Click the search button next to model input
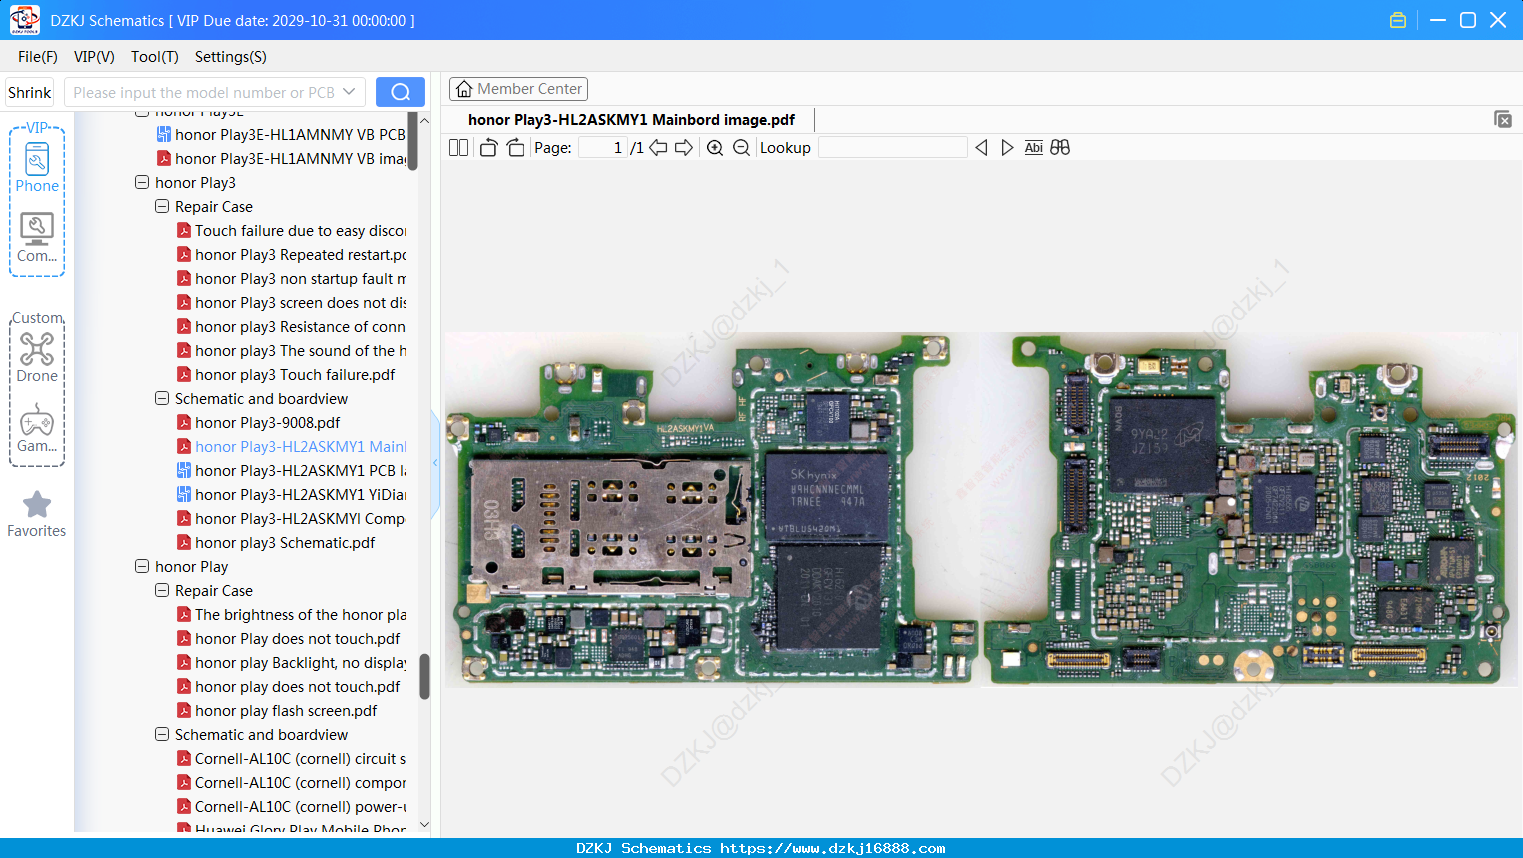Viewport: 1523px width, 858px height. tap(400, 92)
